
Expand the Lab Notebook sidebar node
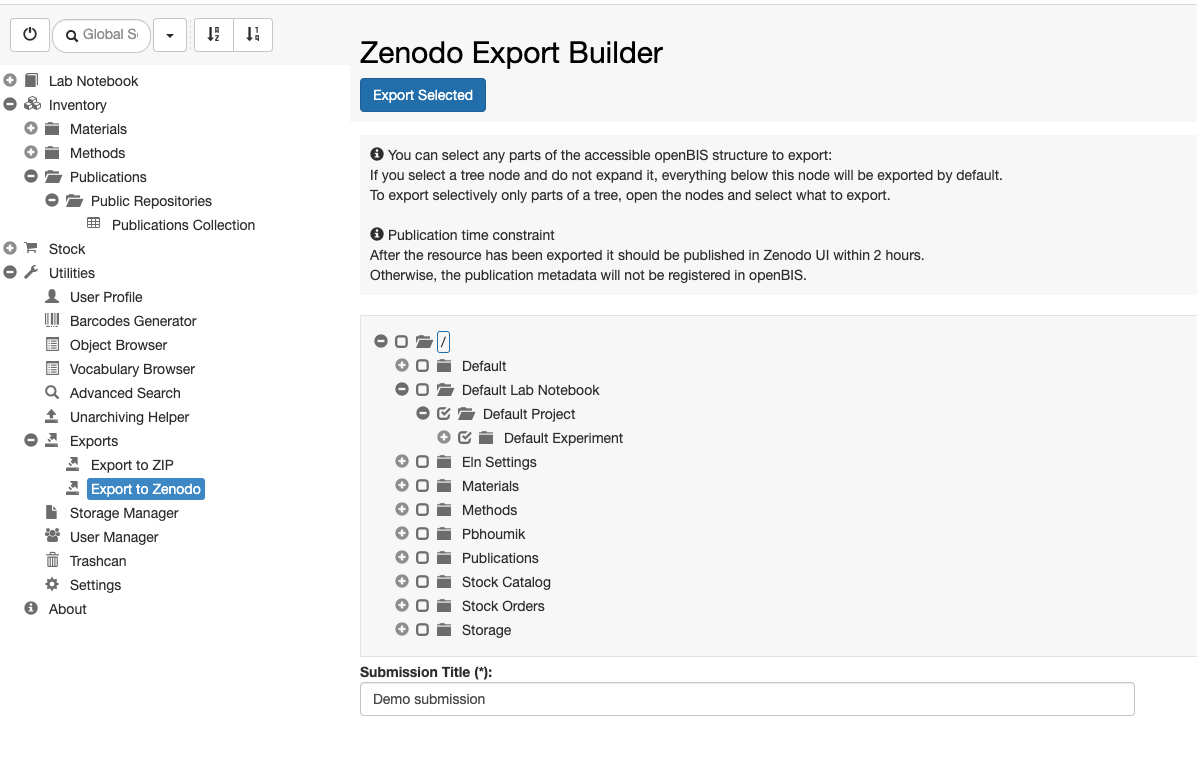[10, 80]
